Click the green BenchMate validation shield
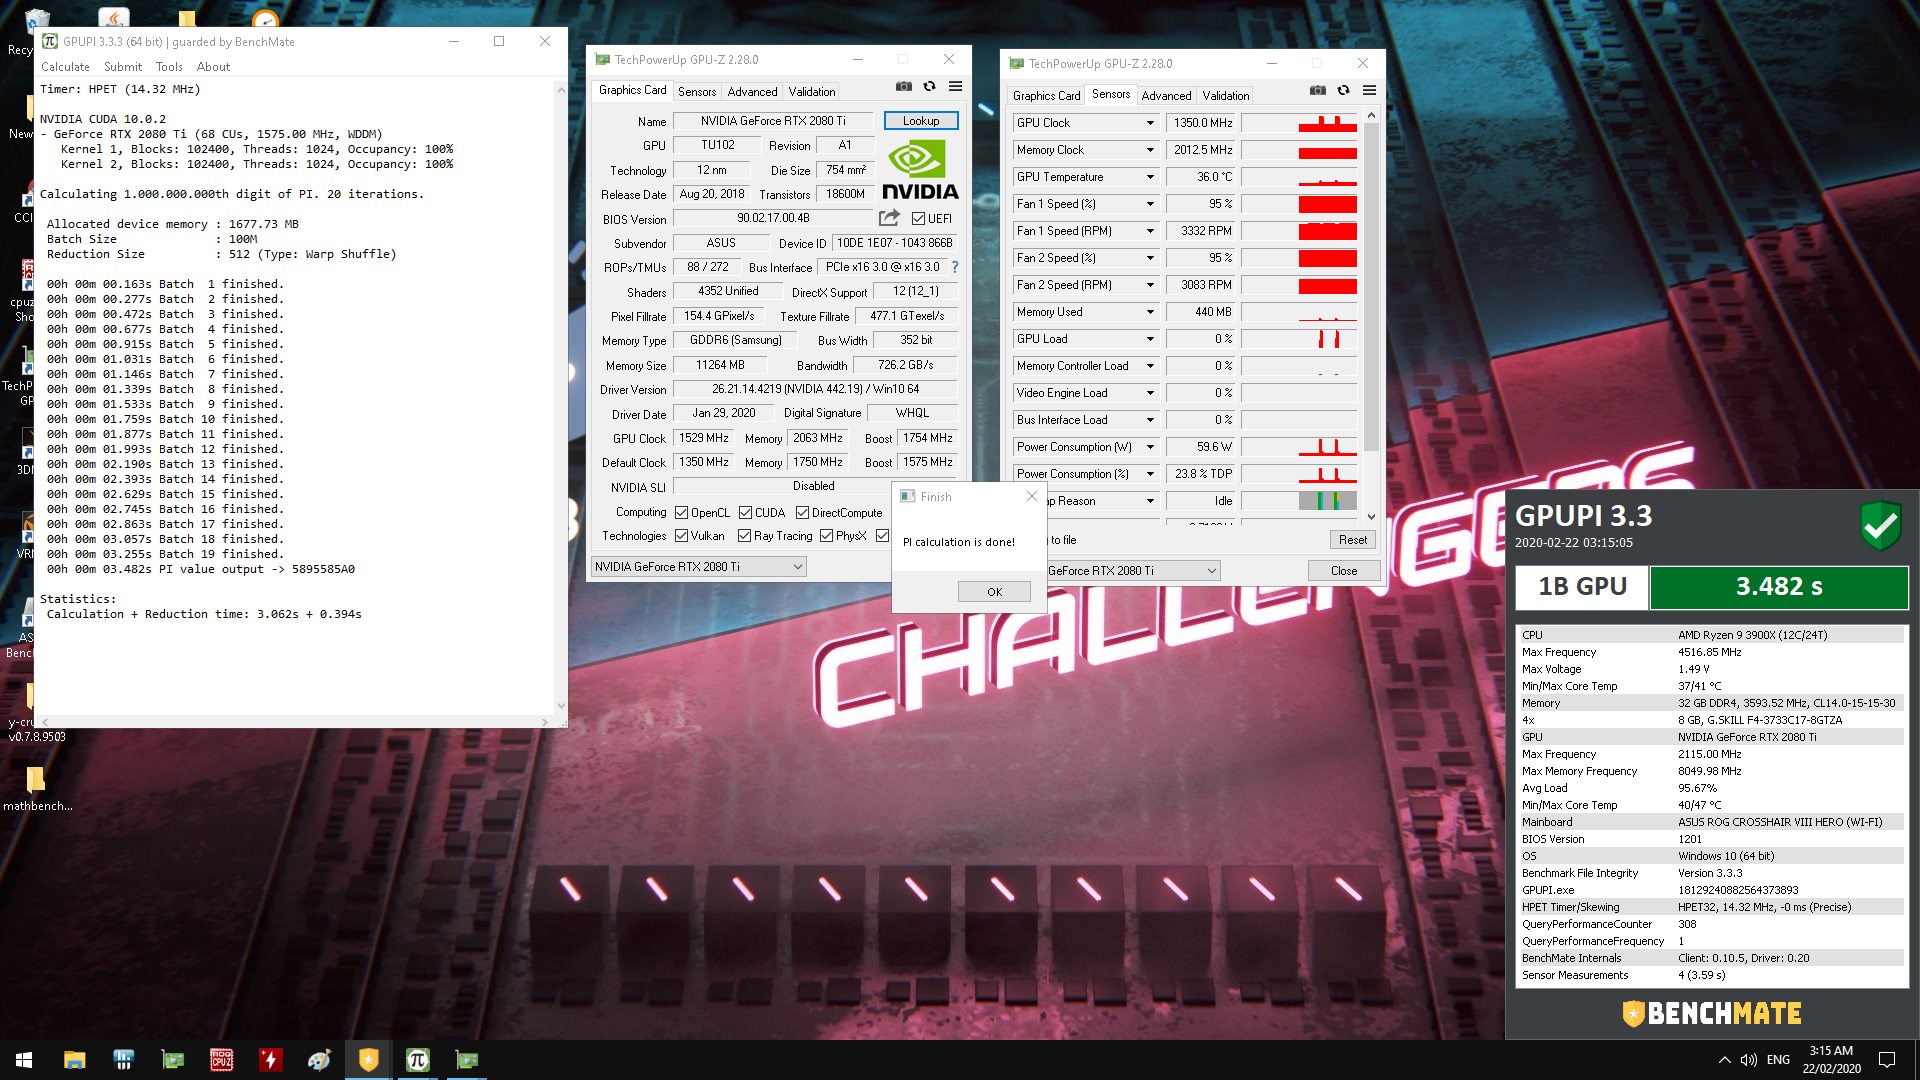Screen dimensions: 1920x1080 click(1880, 525)
